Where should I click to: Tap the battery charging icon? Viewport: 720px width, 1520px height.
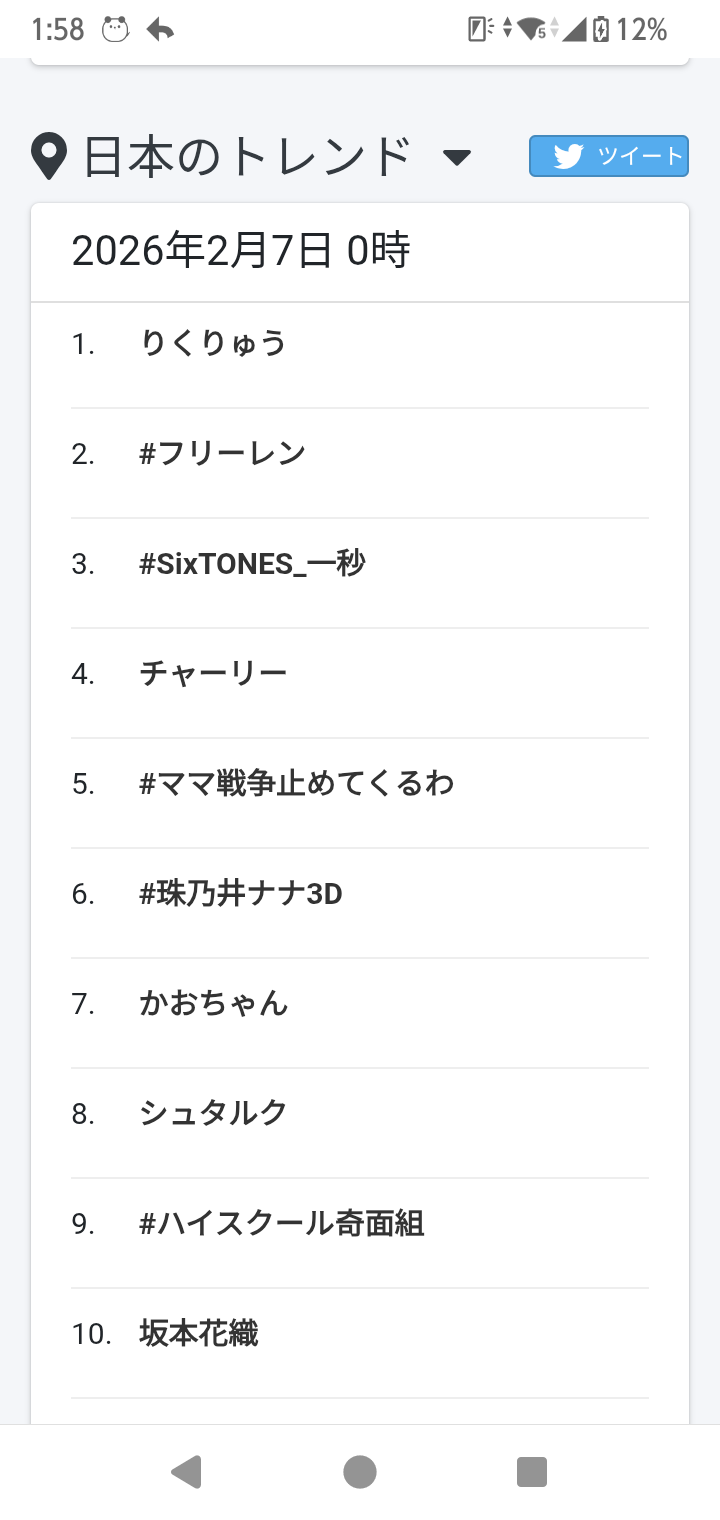pos(600,30)
